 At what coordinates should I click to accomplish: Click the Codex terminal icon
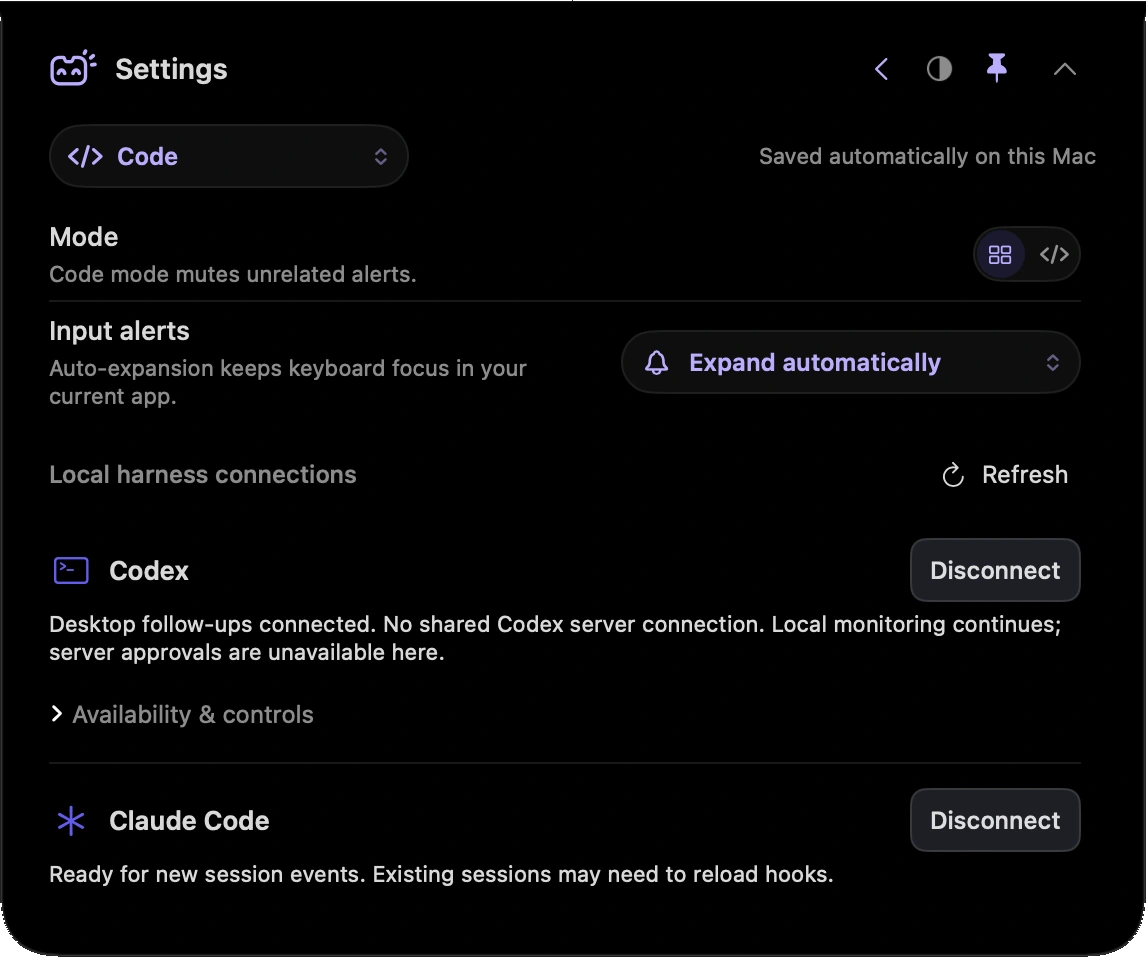(x=71, y=570)
